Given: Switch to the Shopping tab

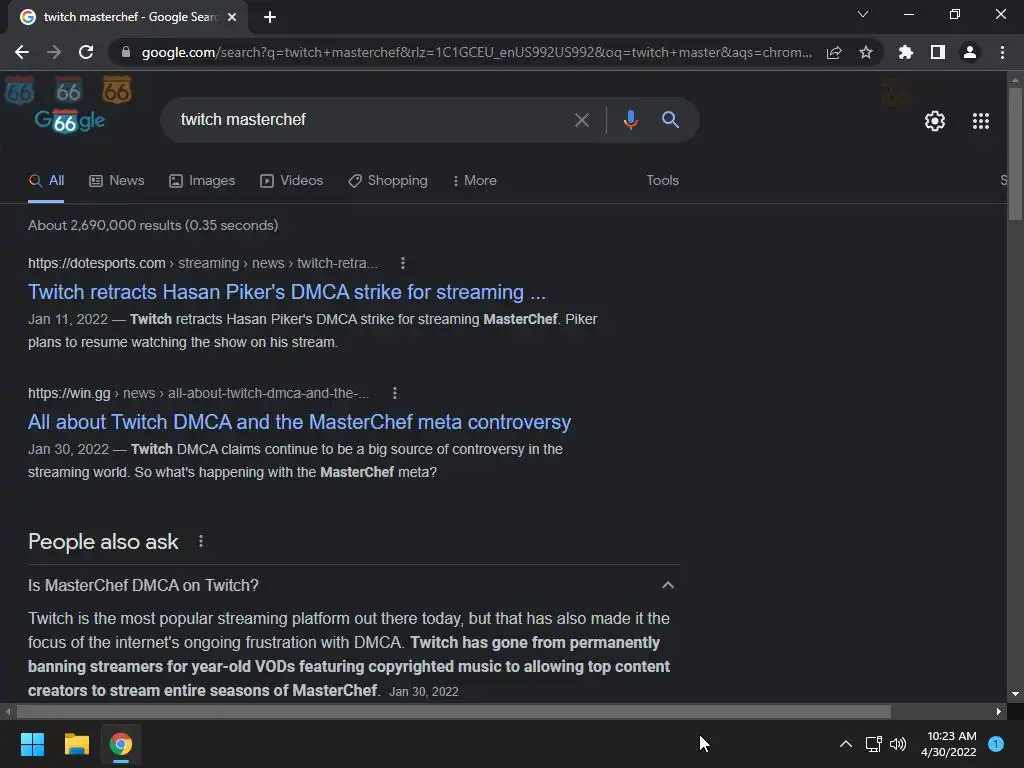Looking at the screenshot, I should point(388,181).
